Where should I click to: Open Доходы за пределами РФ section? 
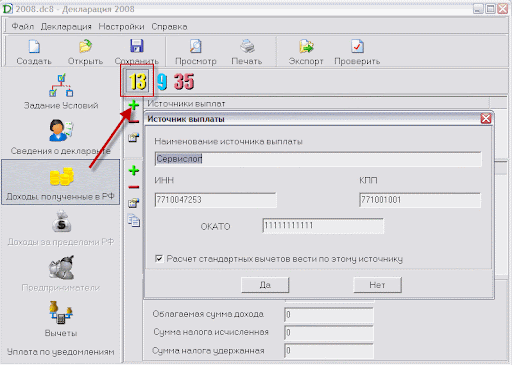pyautogui.click(x=61, y=228)
